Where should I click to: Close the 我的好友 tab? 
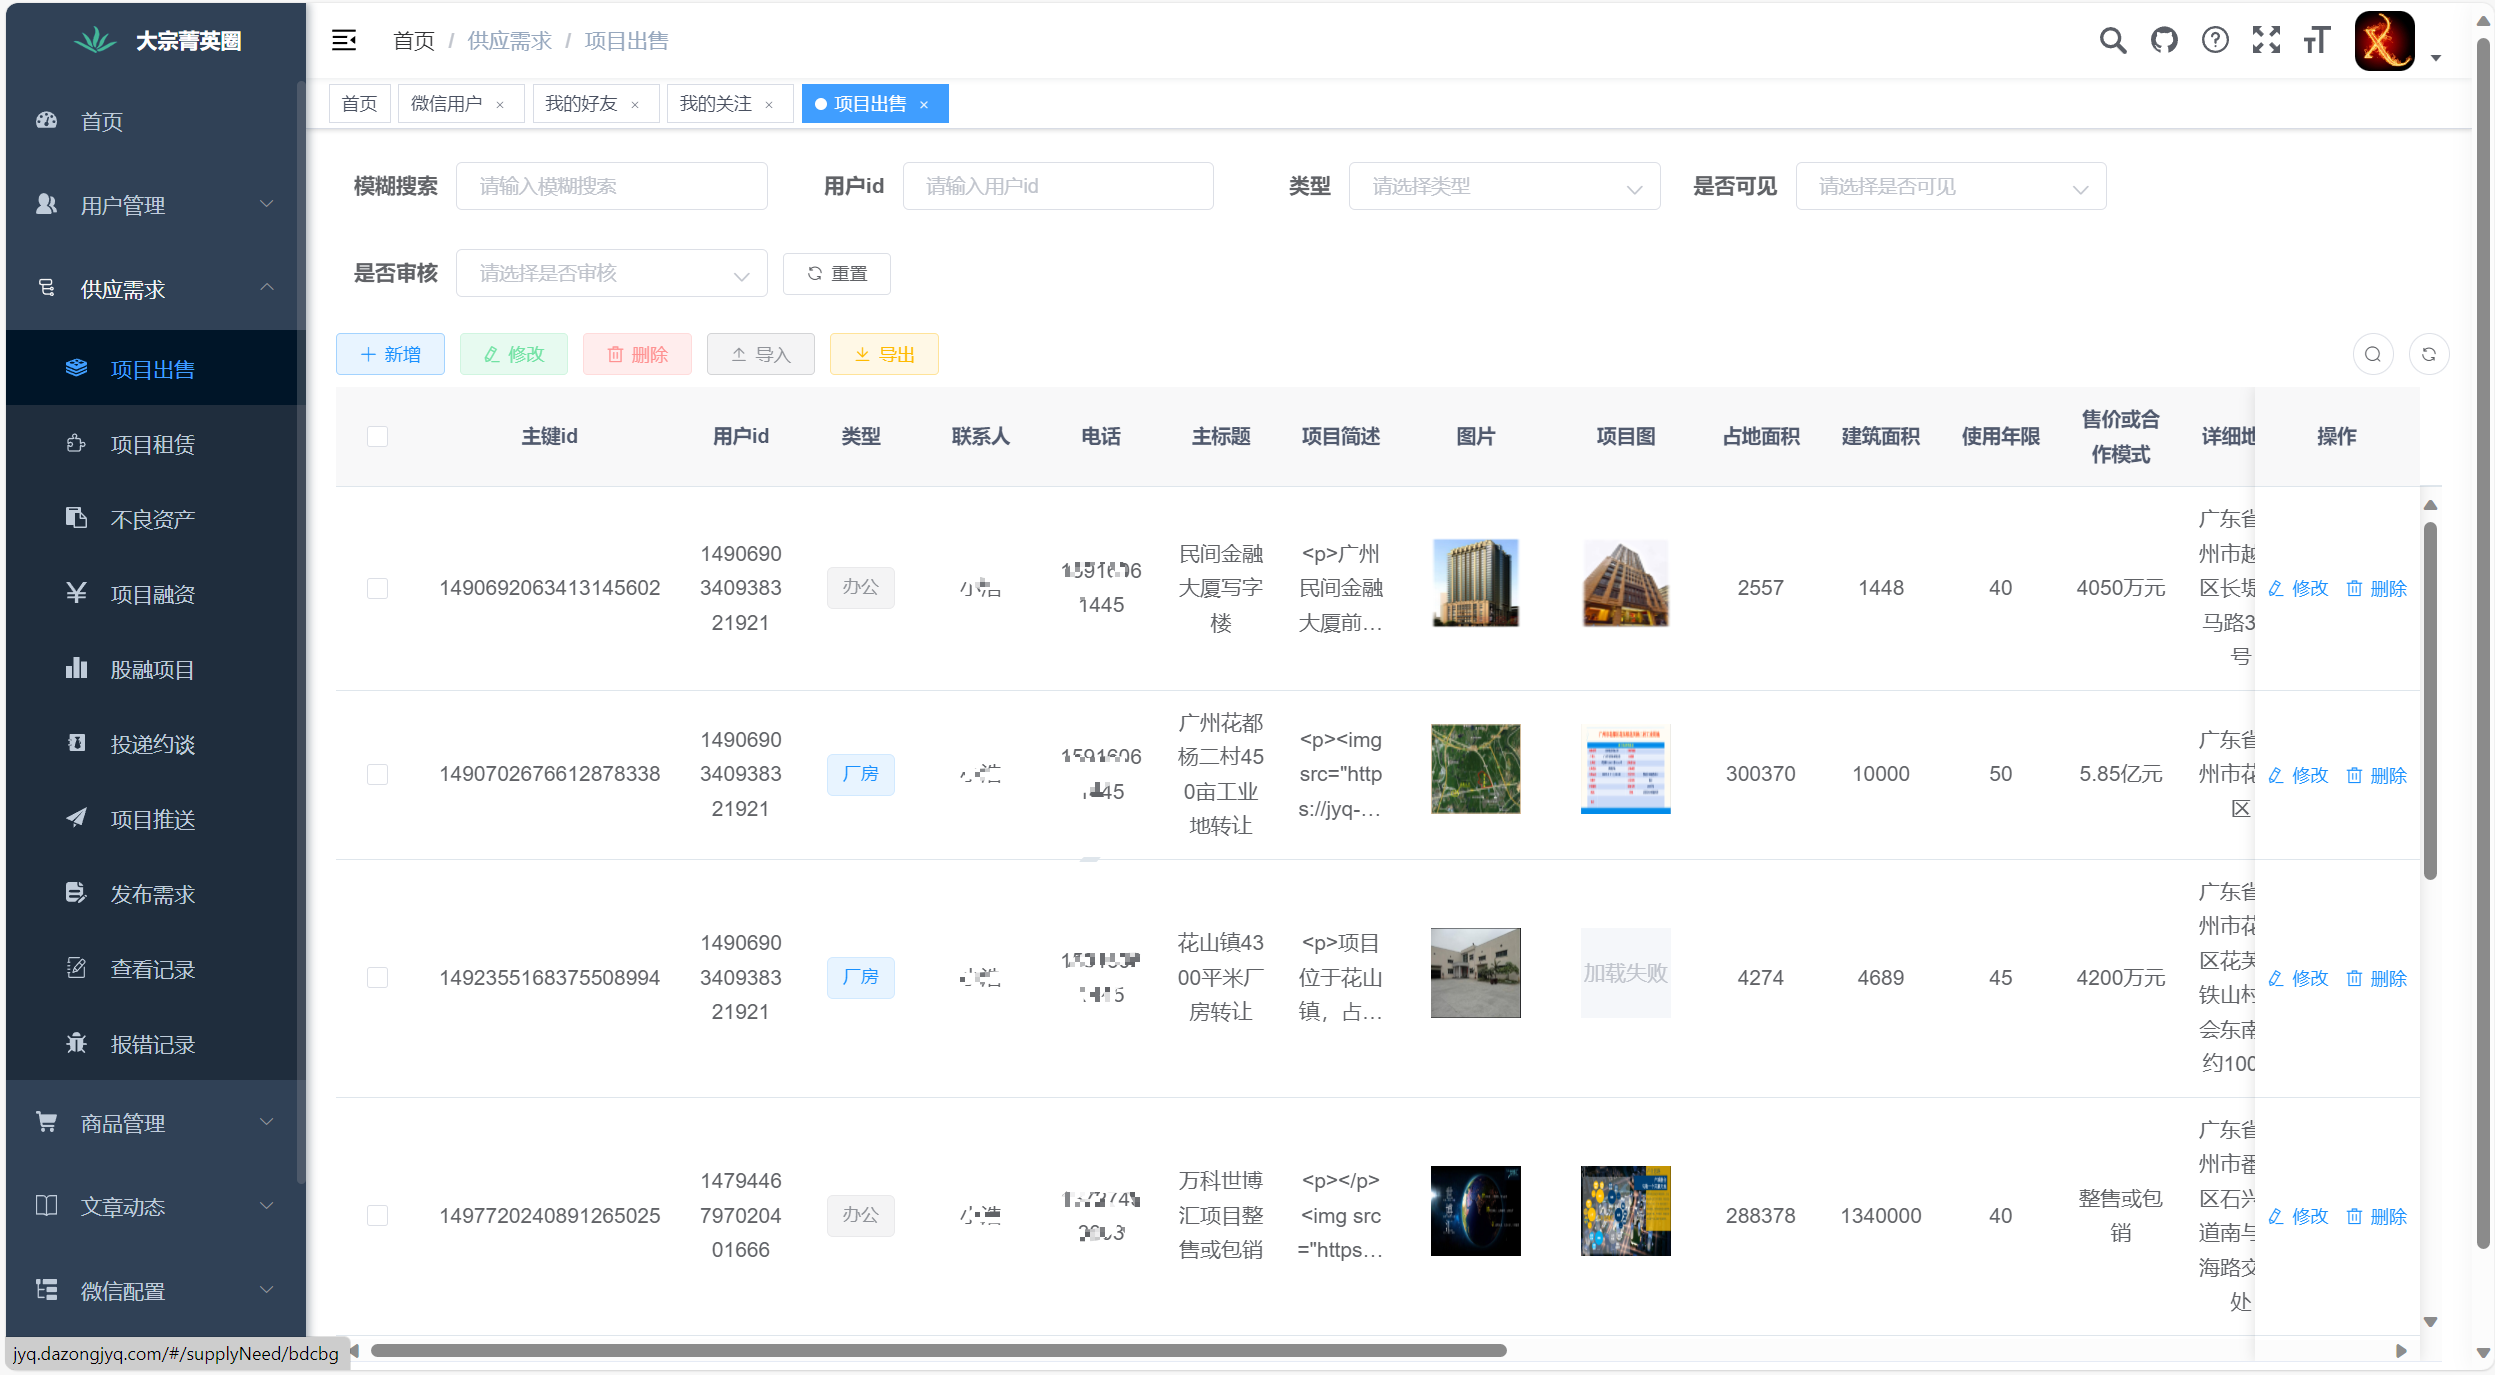(x=635, y=105)
